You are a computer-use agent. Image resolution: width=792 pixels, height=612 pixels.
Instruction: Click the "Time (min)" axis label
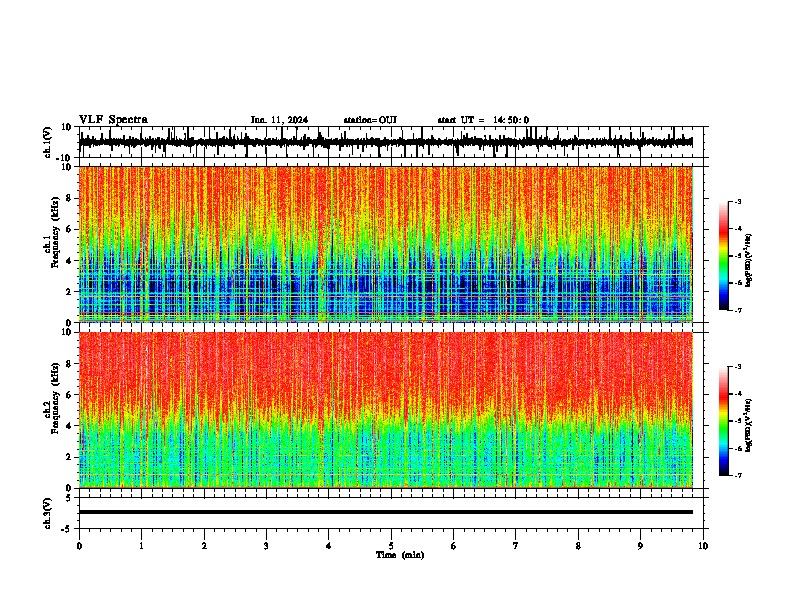pyautogui.click(x=400, y=555)
